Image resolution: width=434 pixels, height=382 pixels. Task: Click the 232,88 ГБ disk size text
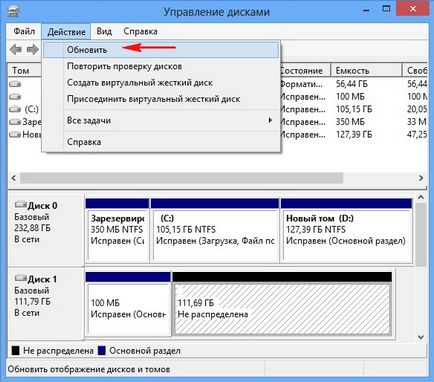tap(32, 228)
